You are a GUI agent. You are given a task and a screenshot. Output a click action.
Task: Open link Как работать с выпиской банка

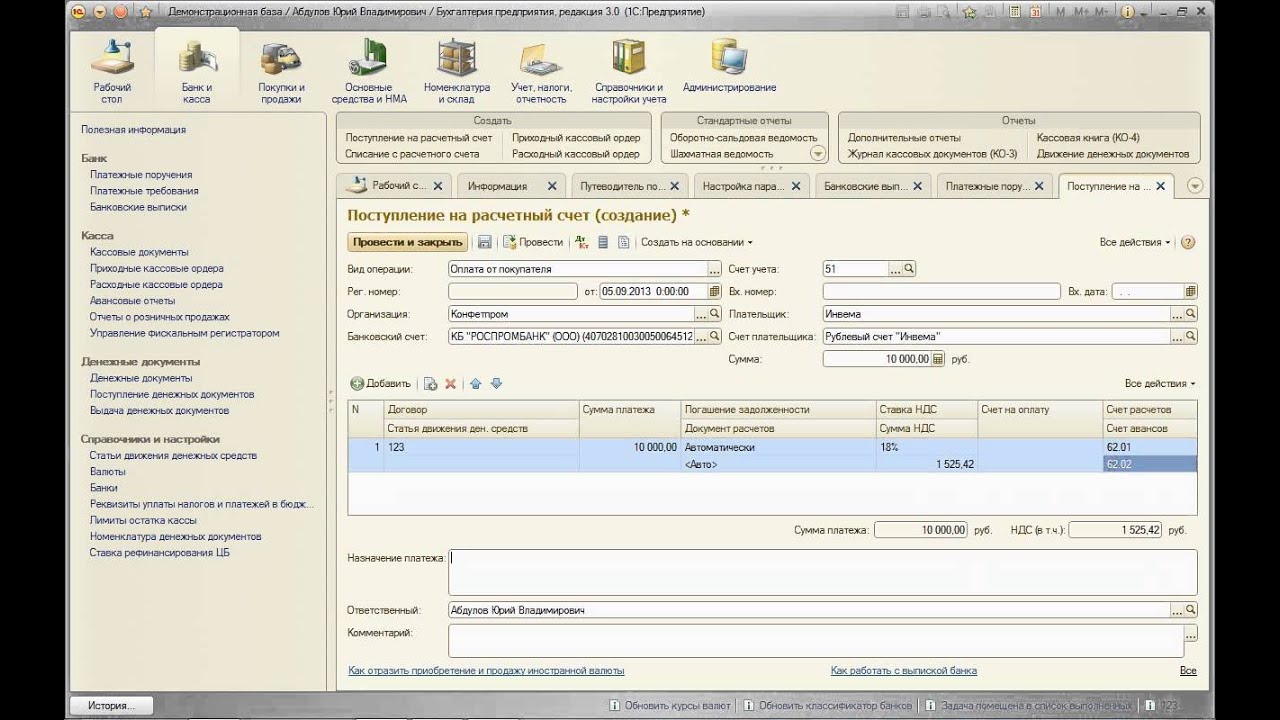click(x=903, y=671)
